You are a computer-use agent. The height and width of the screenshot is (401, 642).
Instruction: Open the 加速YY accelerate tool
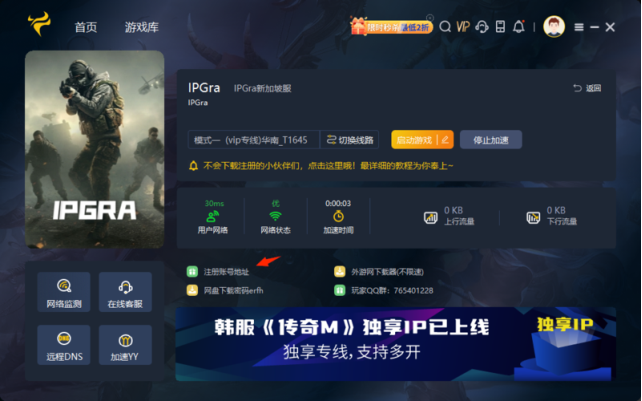[x=125, y=345]
